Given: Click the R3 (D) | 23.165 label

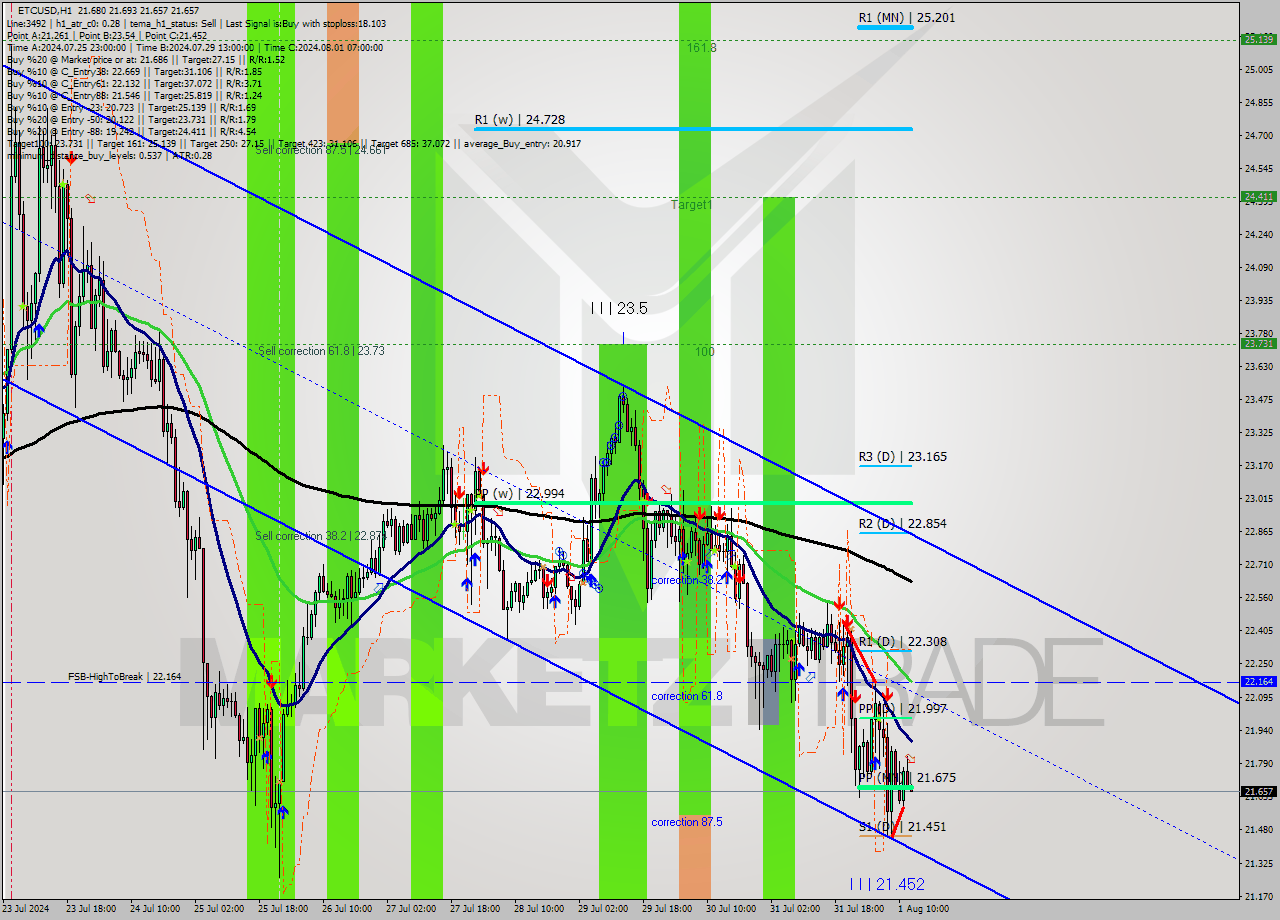Looking at the screenshot, I should tap(902, 456).
